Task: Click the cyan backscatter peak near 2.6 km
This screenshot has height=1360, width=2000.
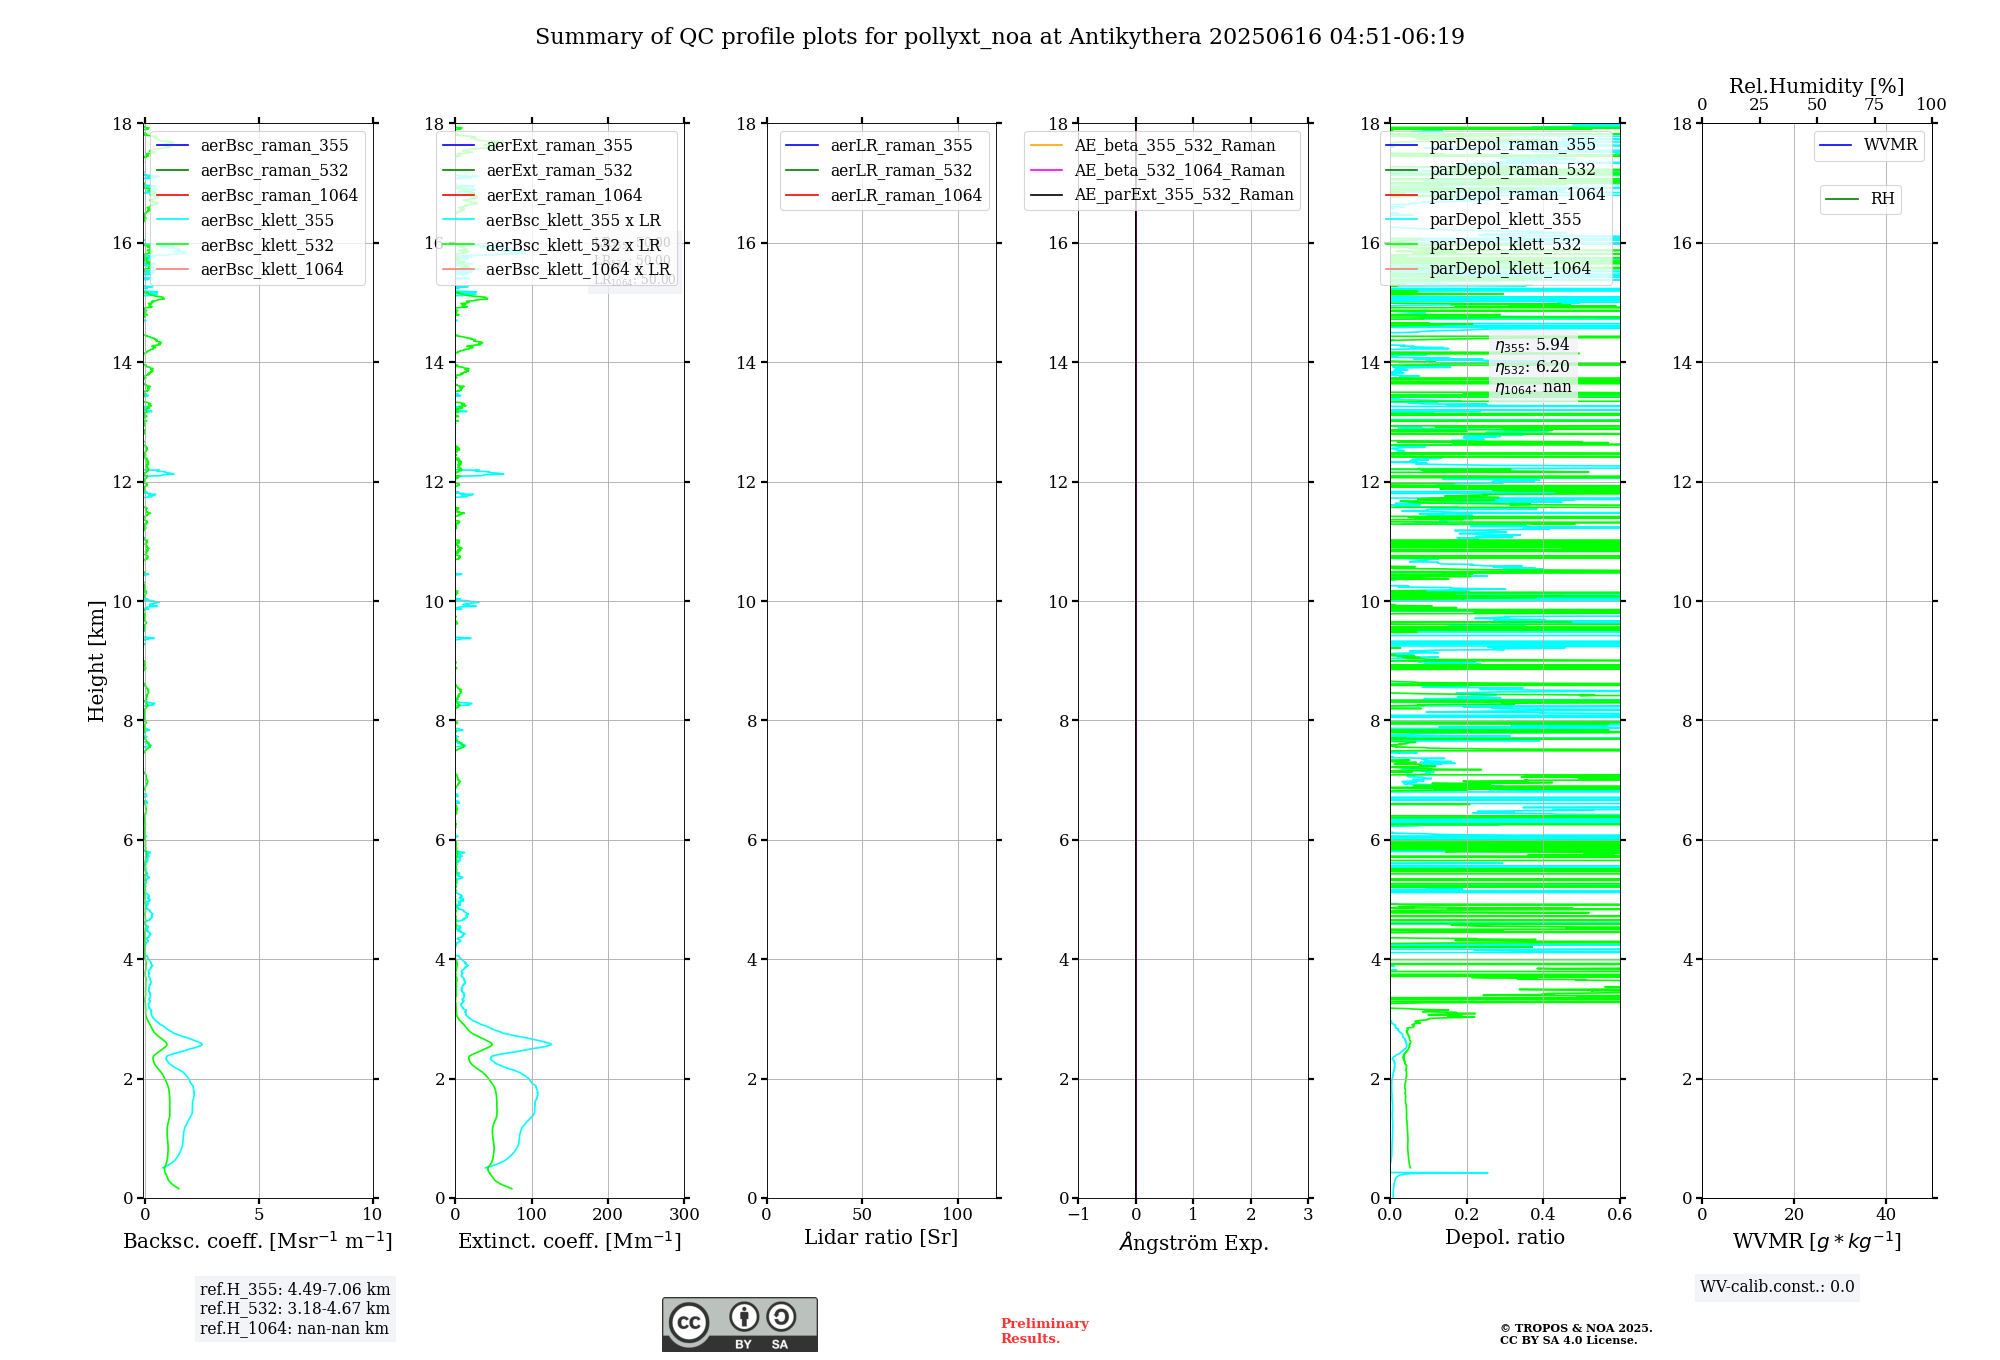Action: click(200, 1045)
